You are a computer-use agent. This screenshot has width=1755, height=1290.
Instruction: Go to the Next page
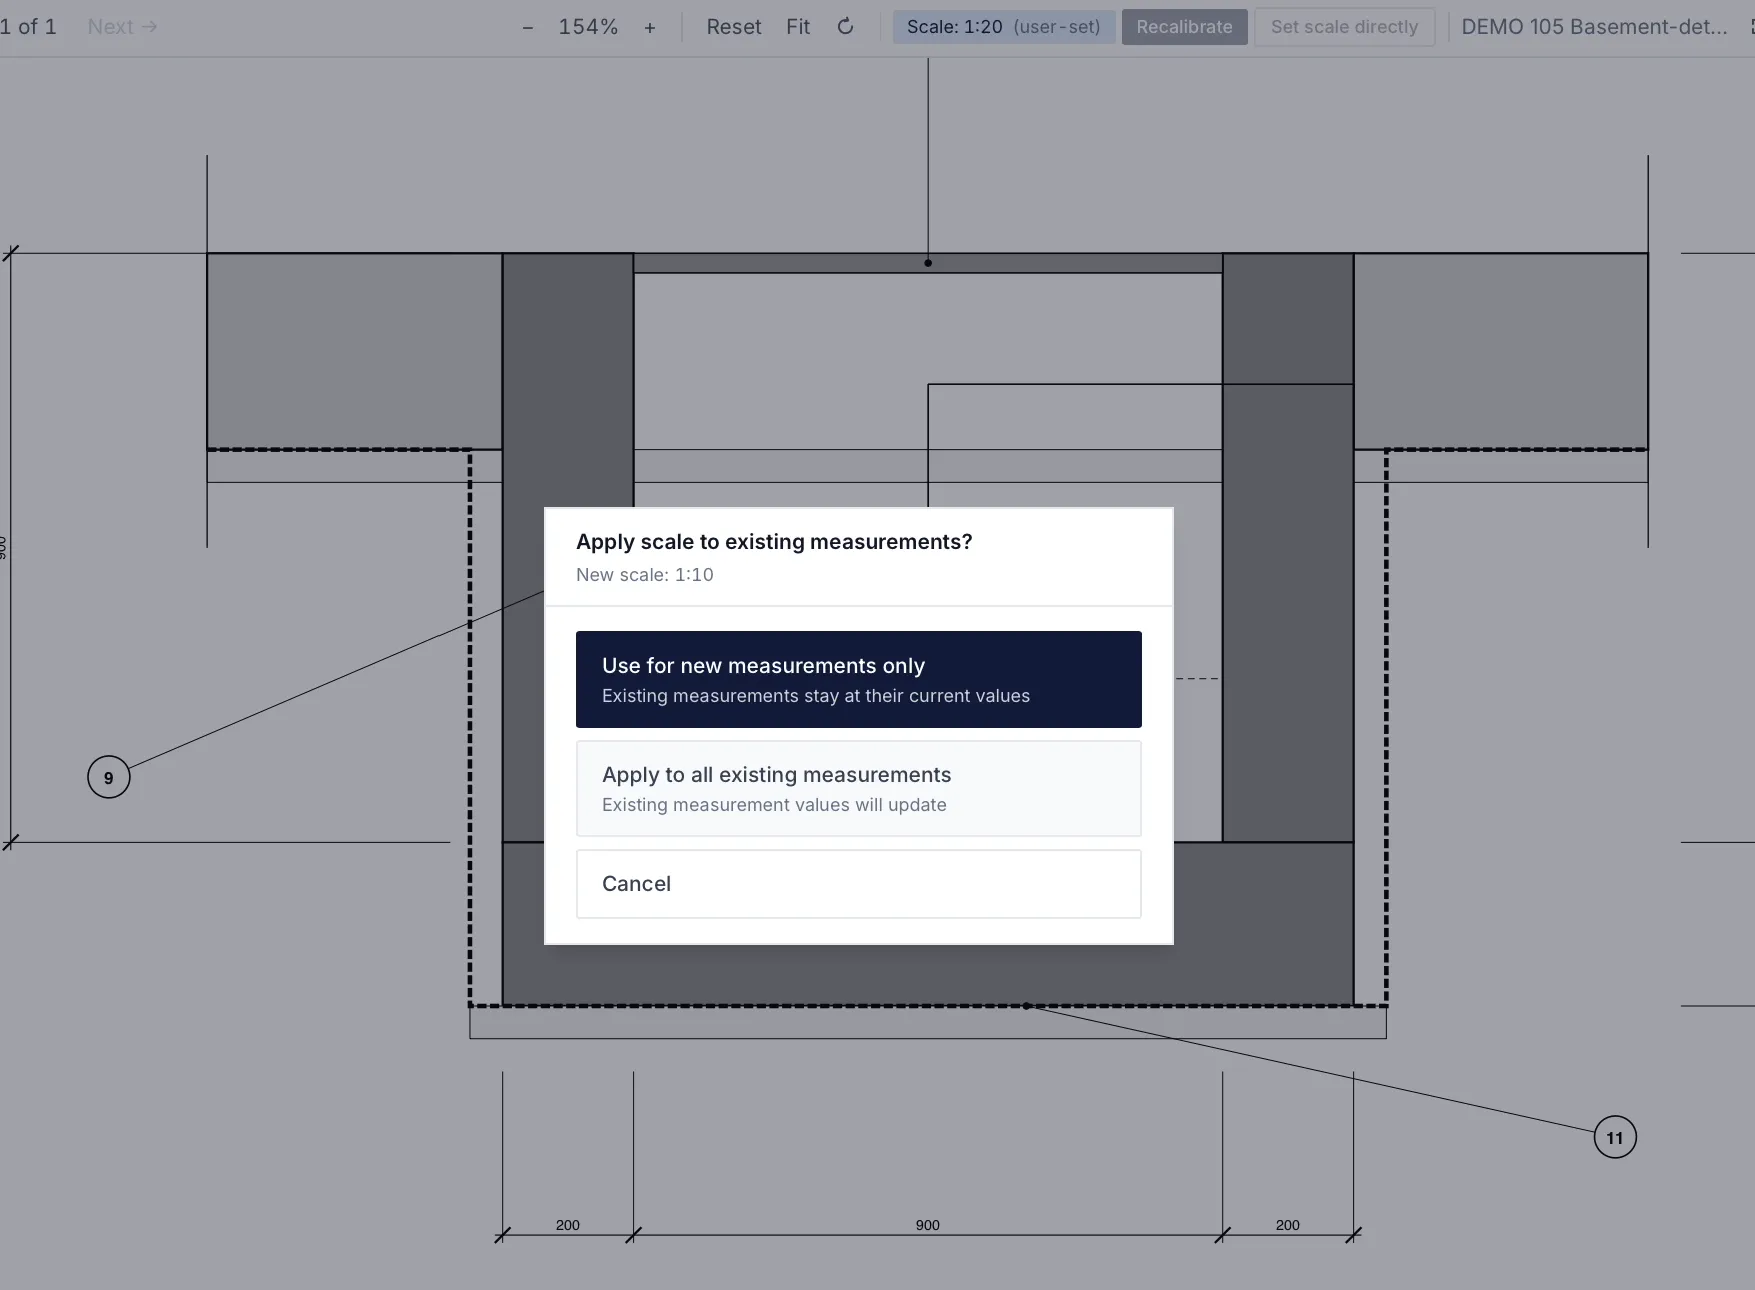[x=122, y=27]
